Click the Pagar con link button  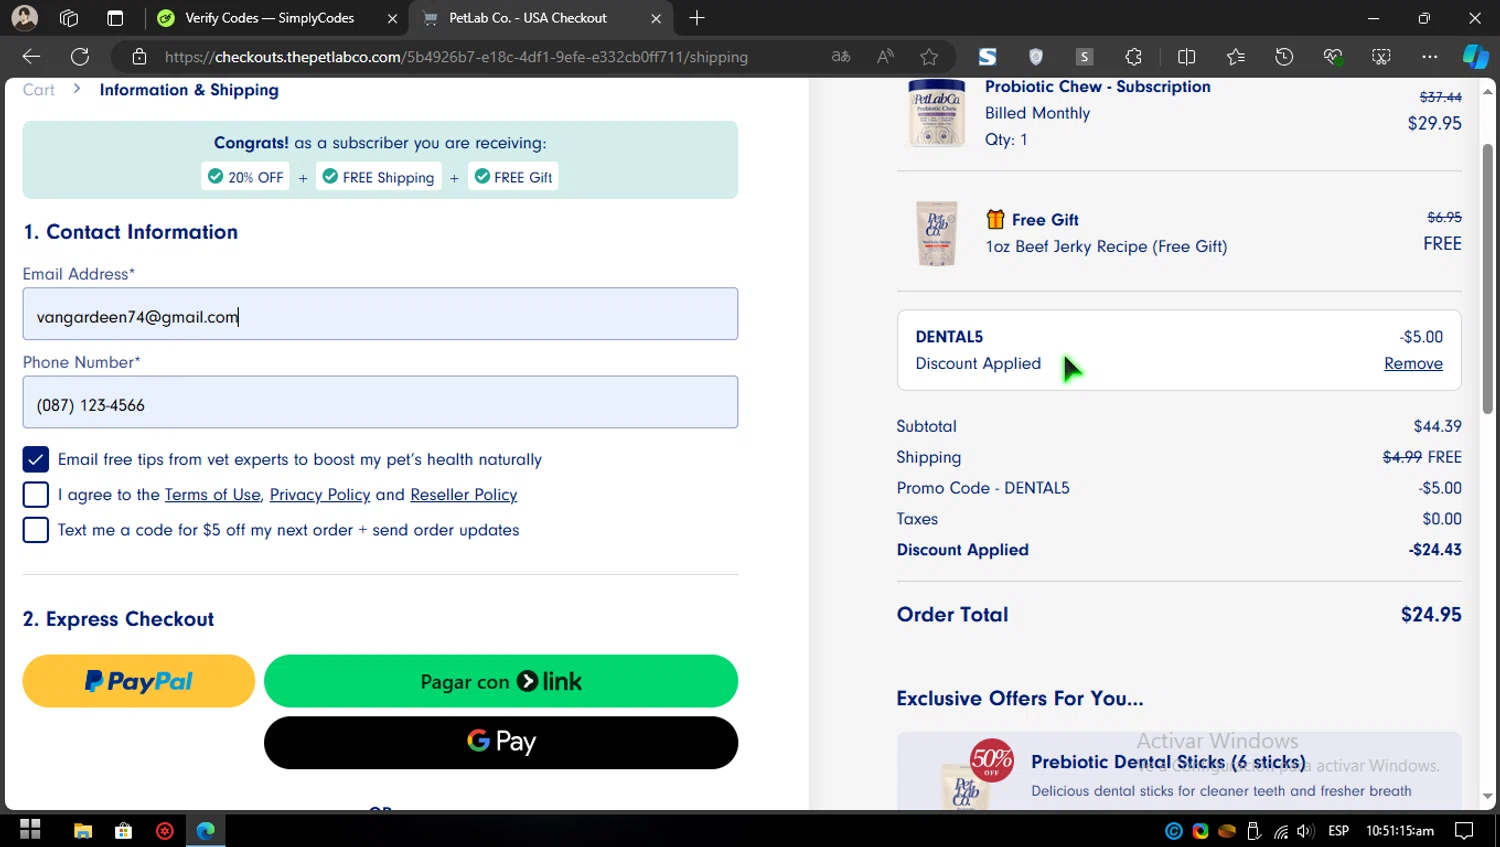pyautogui.click(x=501, y=681)
